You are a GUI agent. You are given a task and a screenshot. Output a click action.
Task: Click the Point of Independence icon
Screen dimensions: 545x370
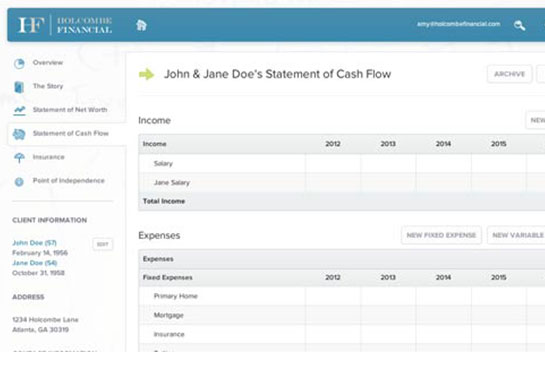19,181
